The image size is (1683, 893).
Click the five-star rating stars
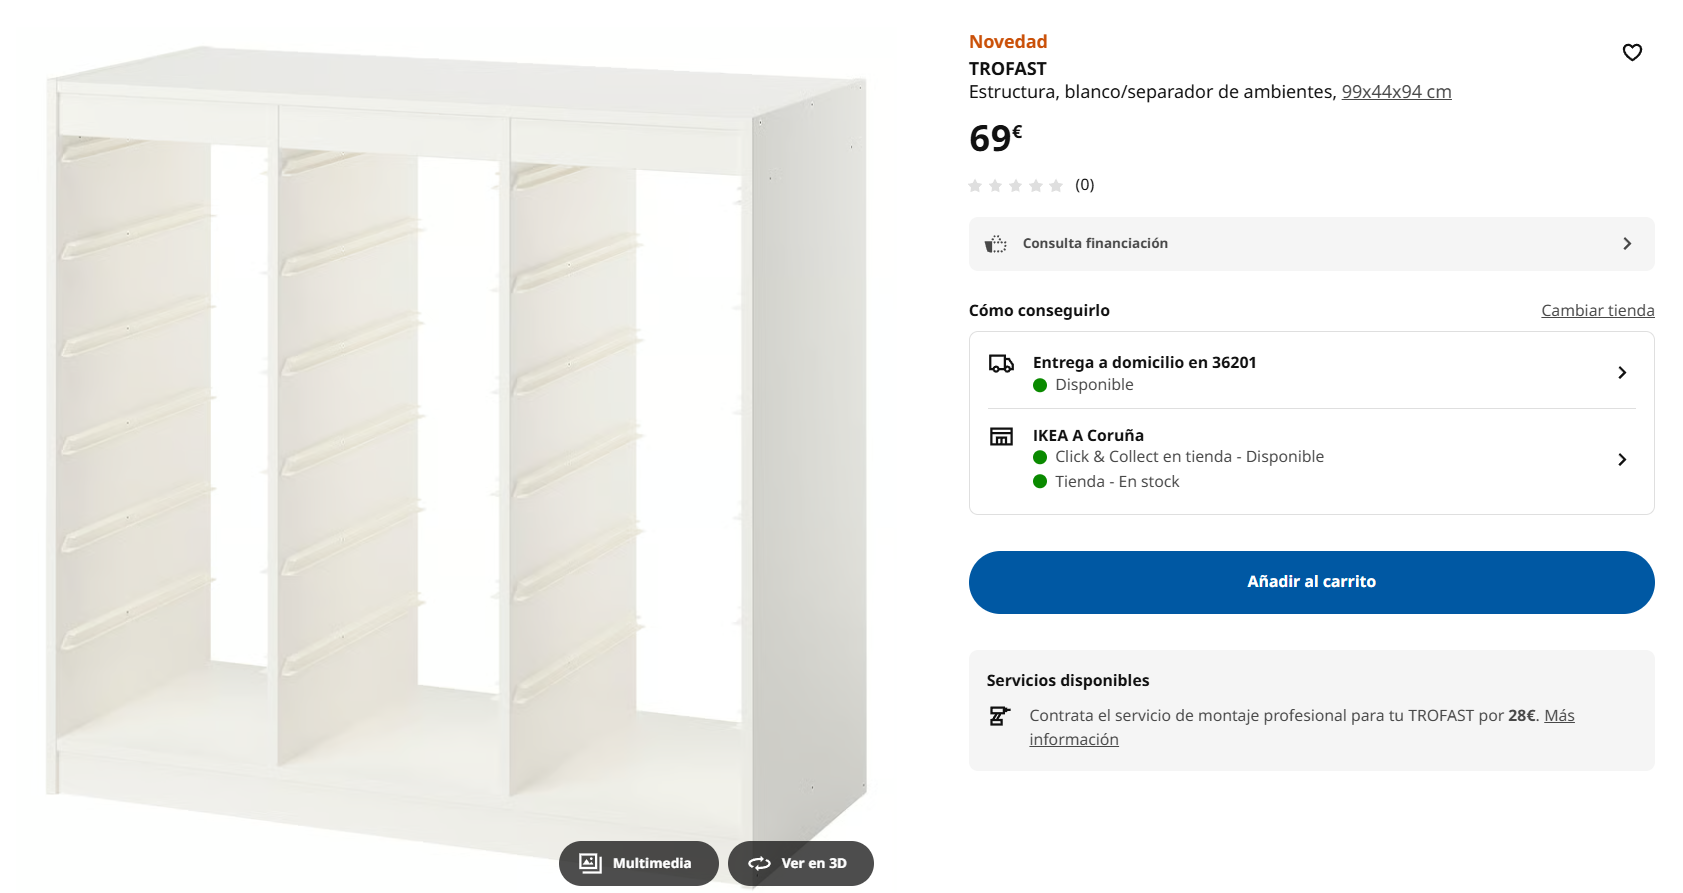(1015, 185)
